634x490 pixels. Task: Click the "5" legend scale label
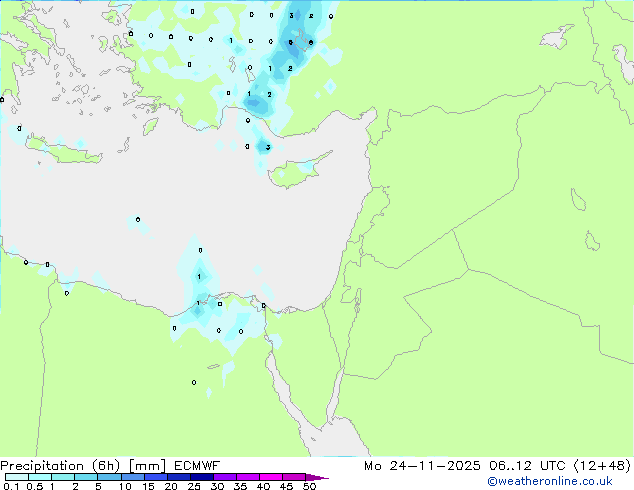click(x=98, y=486)
